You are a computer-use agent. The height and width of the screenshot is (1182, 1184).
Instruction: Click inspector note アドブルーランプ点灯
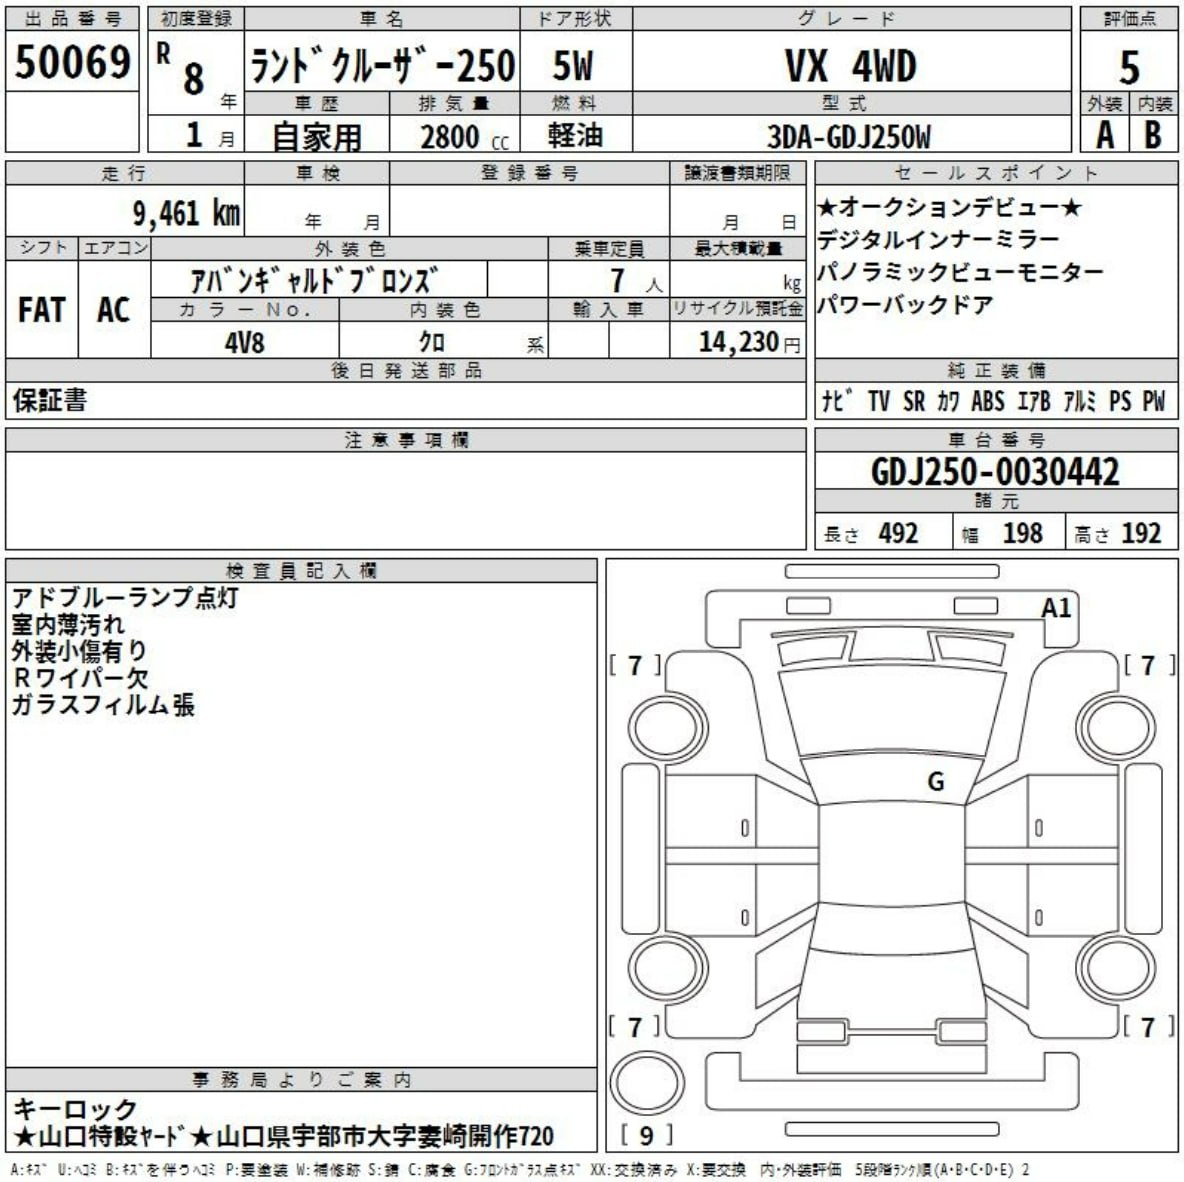point(125,597)
